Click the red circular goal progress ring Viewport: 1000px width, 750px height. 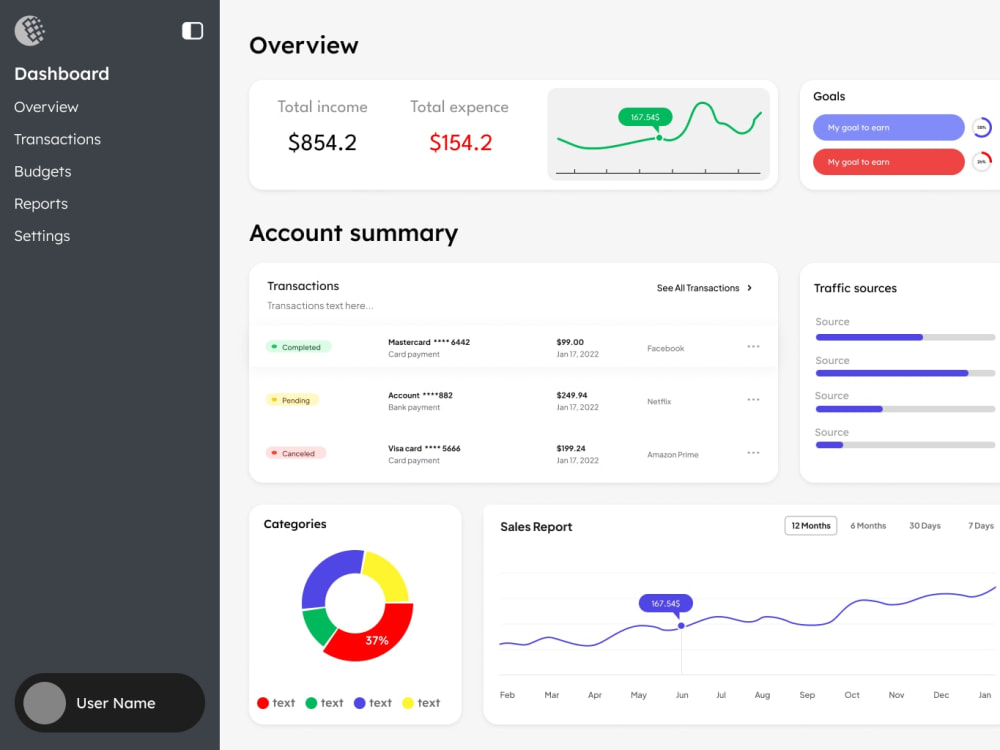(982, 162)
